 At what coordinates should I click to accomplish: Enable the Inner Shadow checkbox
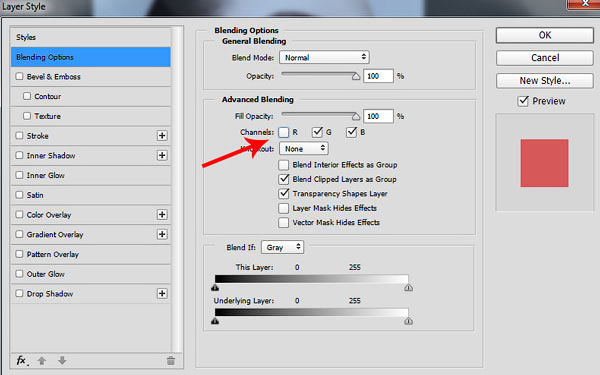point(19,155)
